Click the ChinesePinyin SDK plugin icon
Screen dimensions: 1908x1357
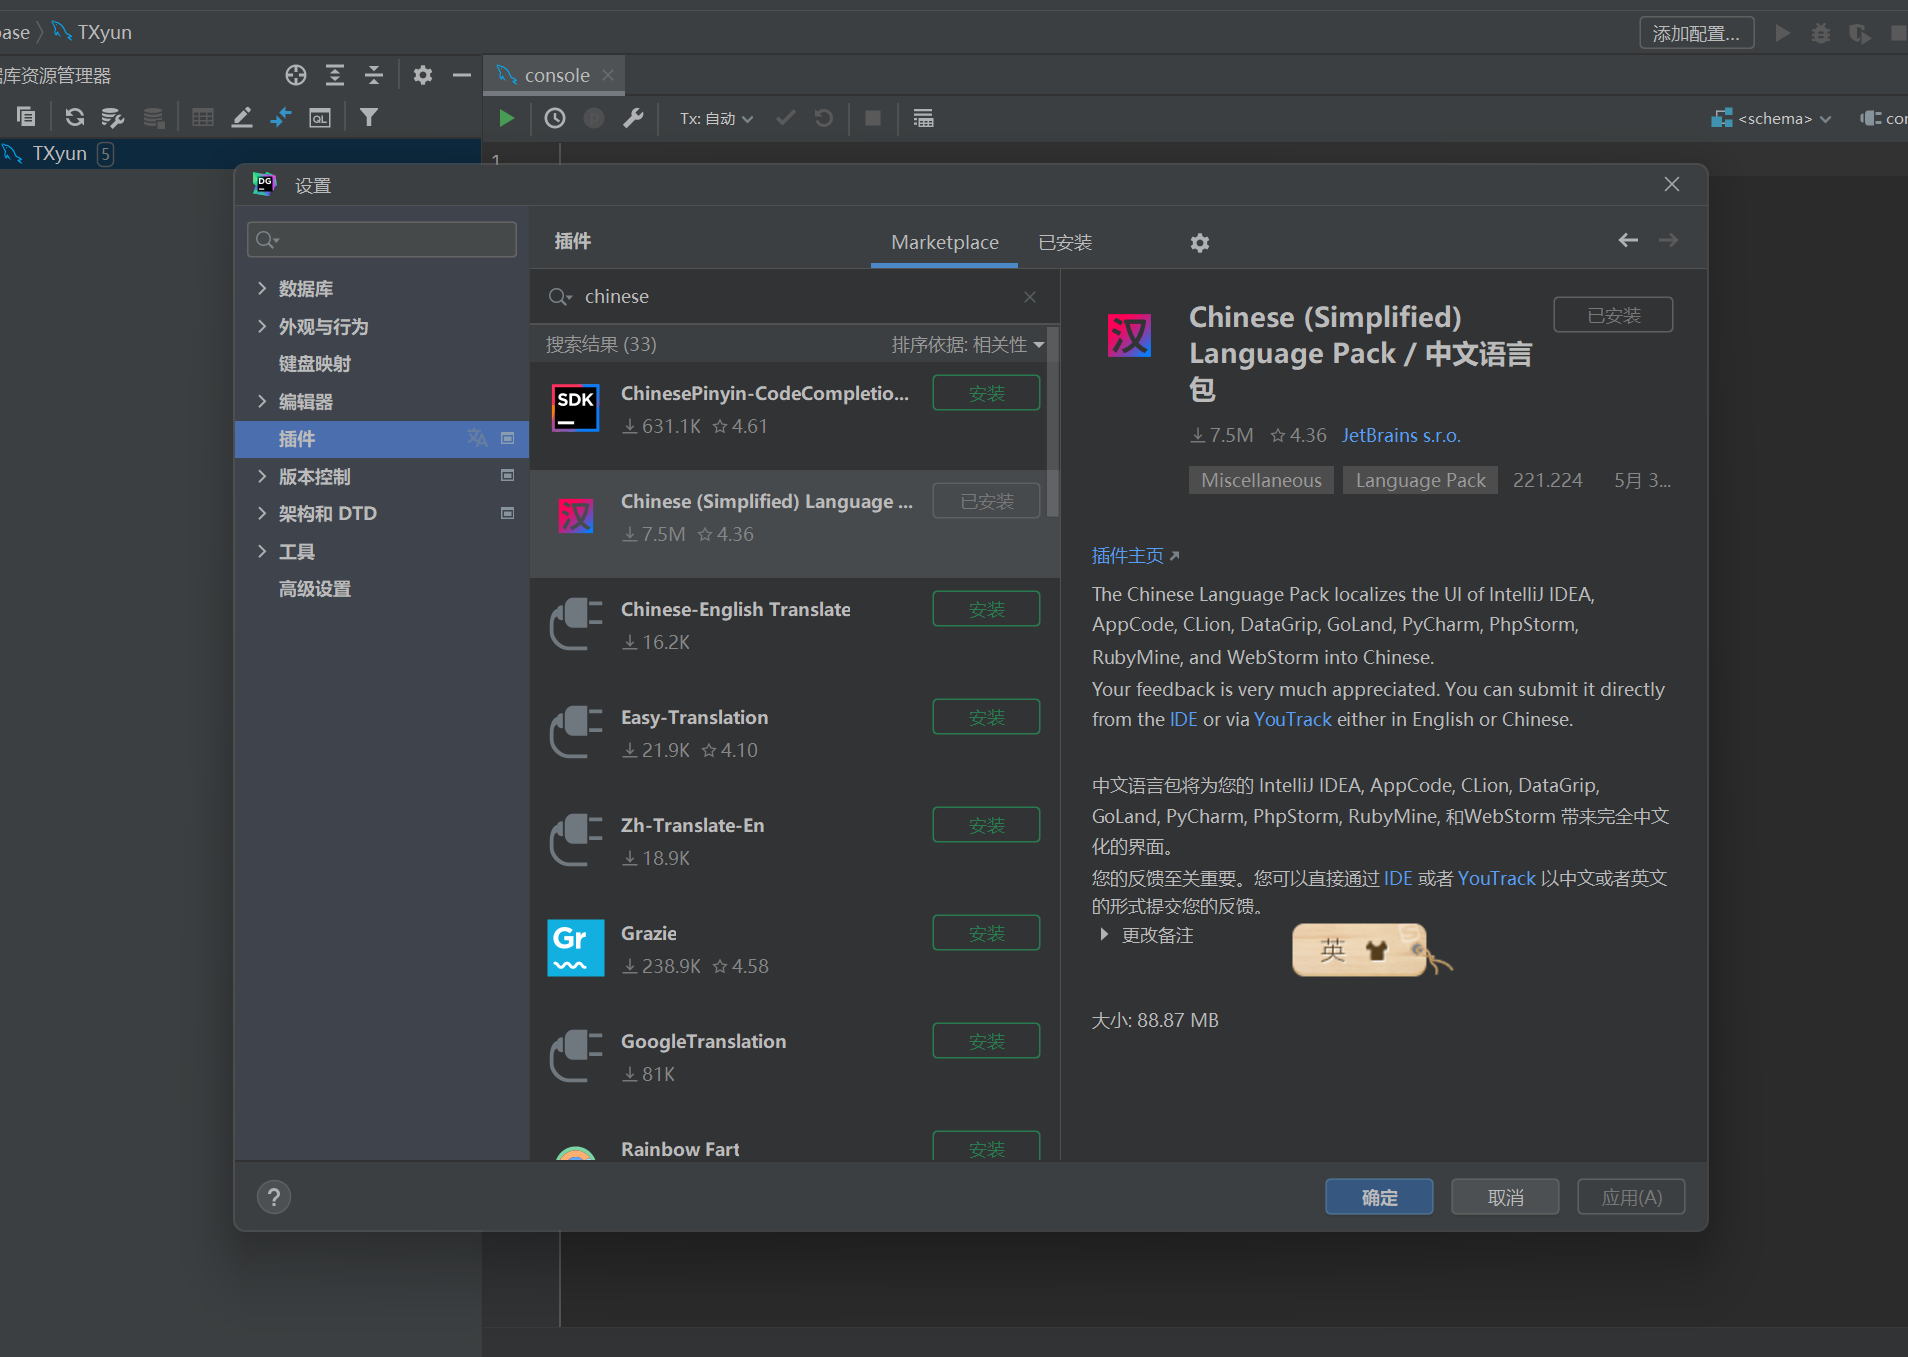[576, 408]
